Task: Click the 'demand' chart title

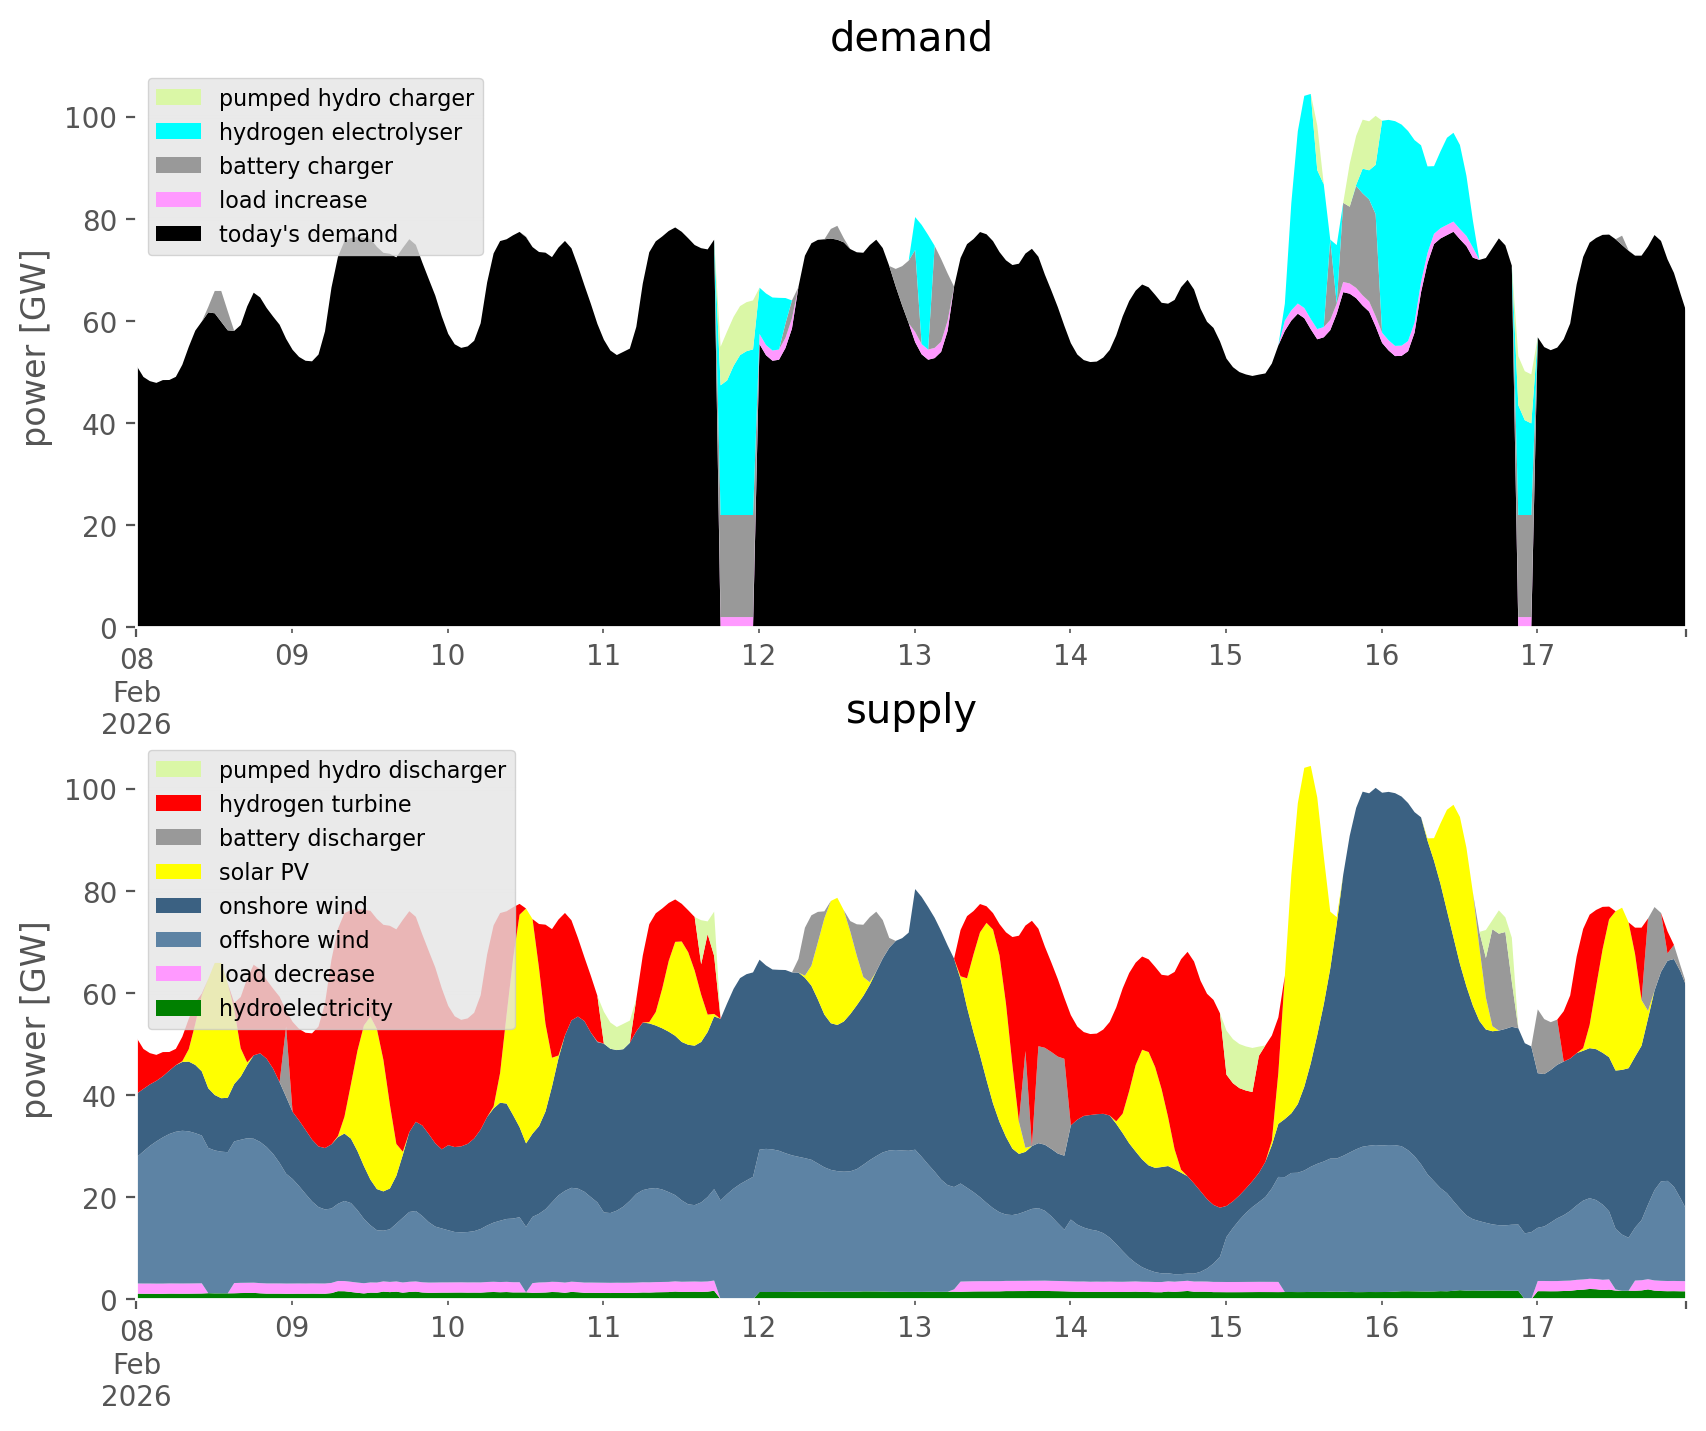Action: (x=910, y=38)
